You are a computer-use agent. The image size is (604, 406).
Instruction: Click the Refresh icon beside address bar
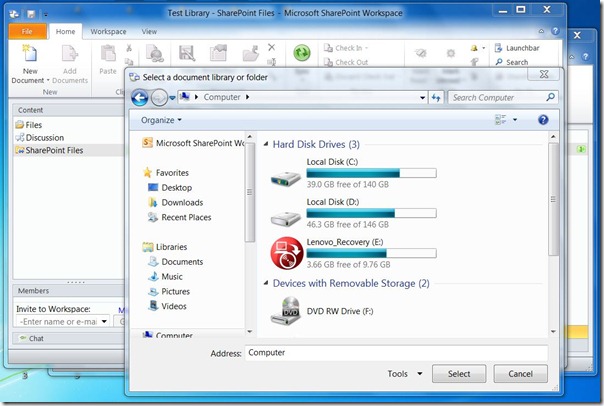[436, 97]
